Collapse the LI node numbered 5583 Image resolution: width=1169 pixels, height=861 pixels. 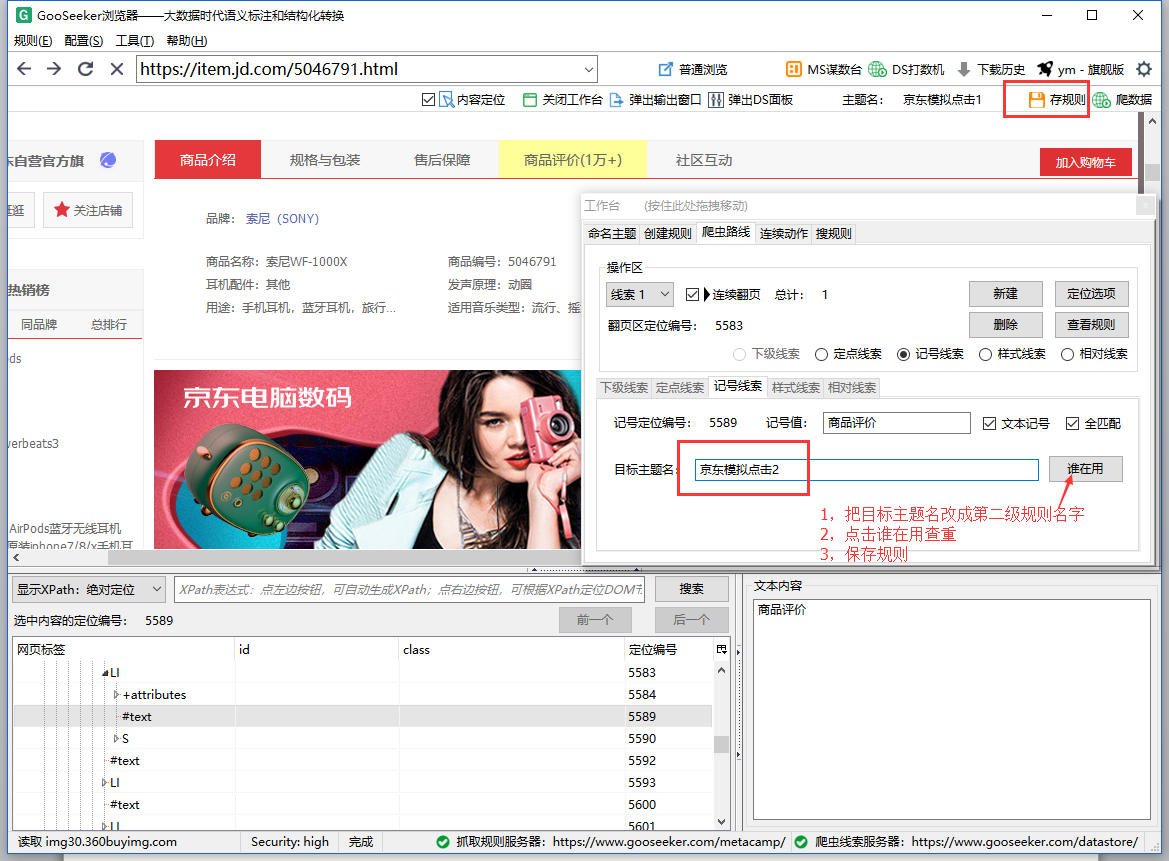pos(105,672)
